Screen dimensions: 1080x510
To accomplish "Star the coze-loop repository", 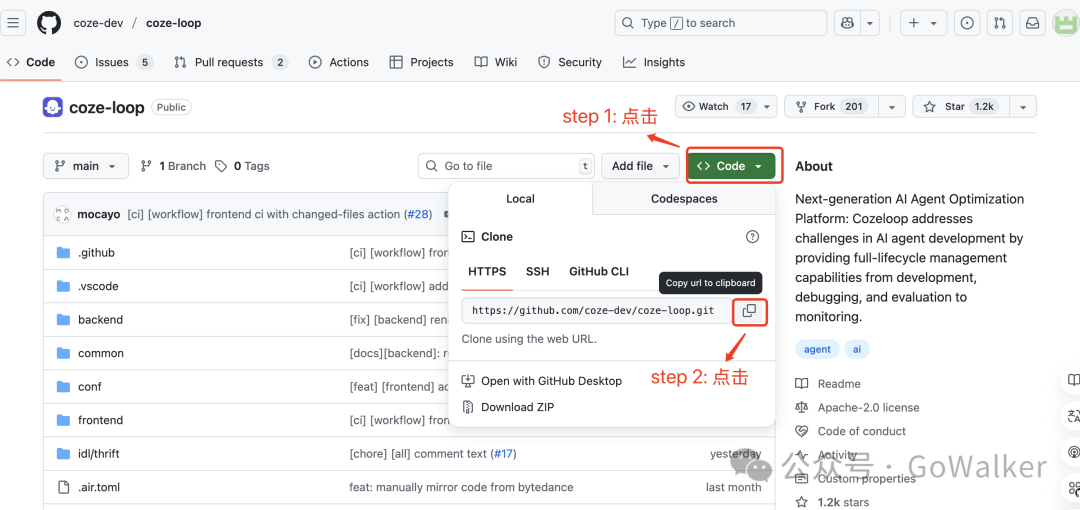I will click(959, 106).
